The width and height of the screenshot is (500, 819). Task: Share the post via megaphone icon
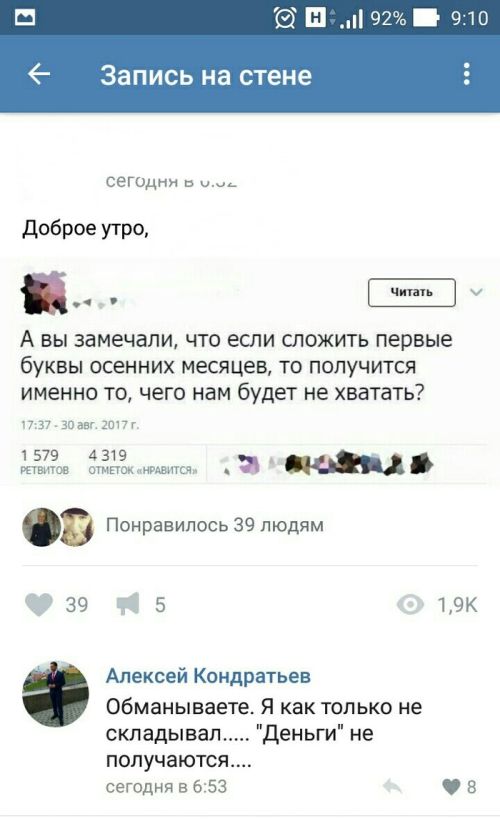[128, 604]
